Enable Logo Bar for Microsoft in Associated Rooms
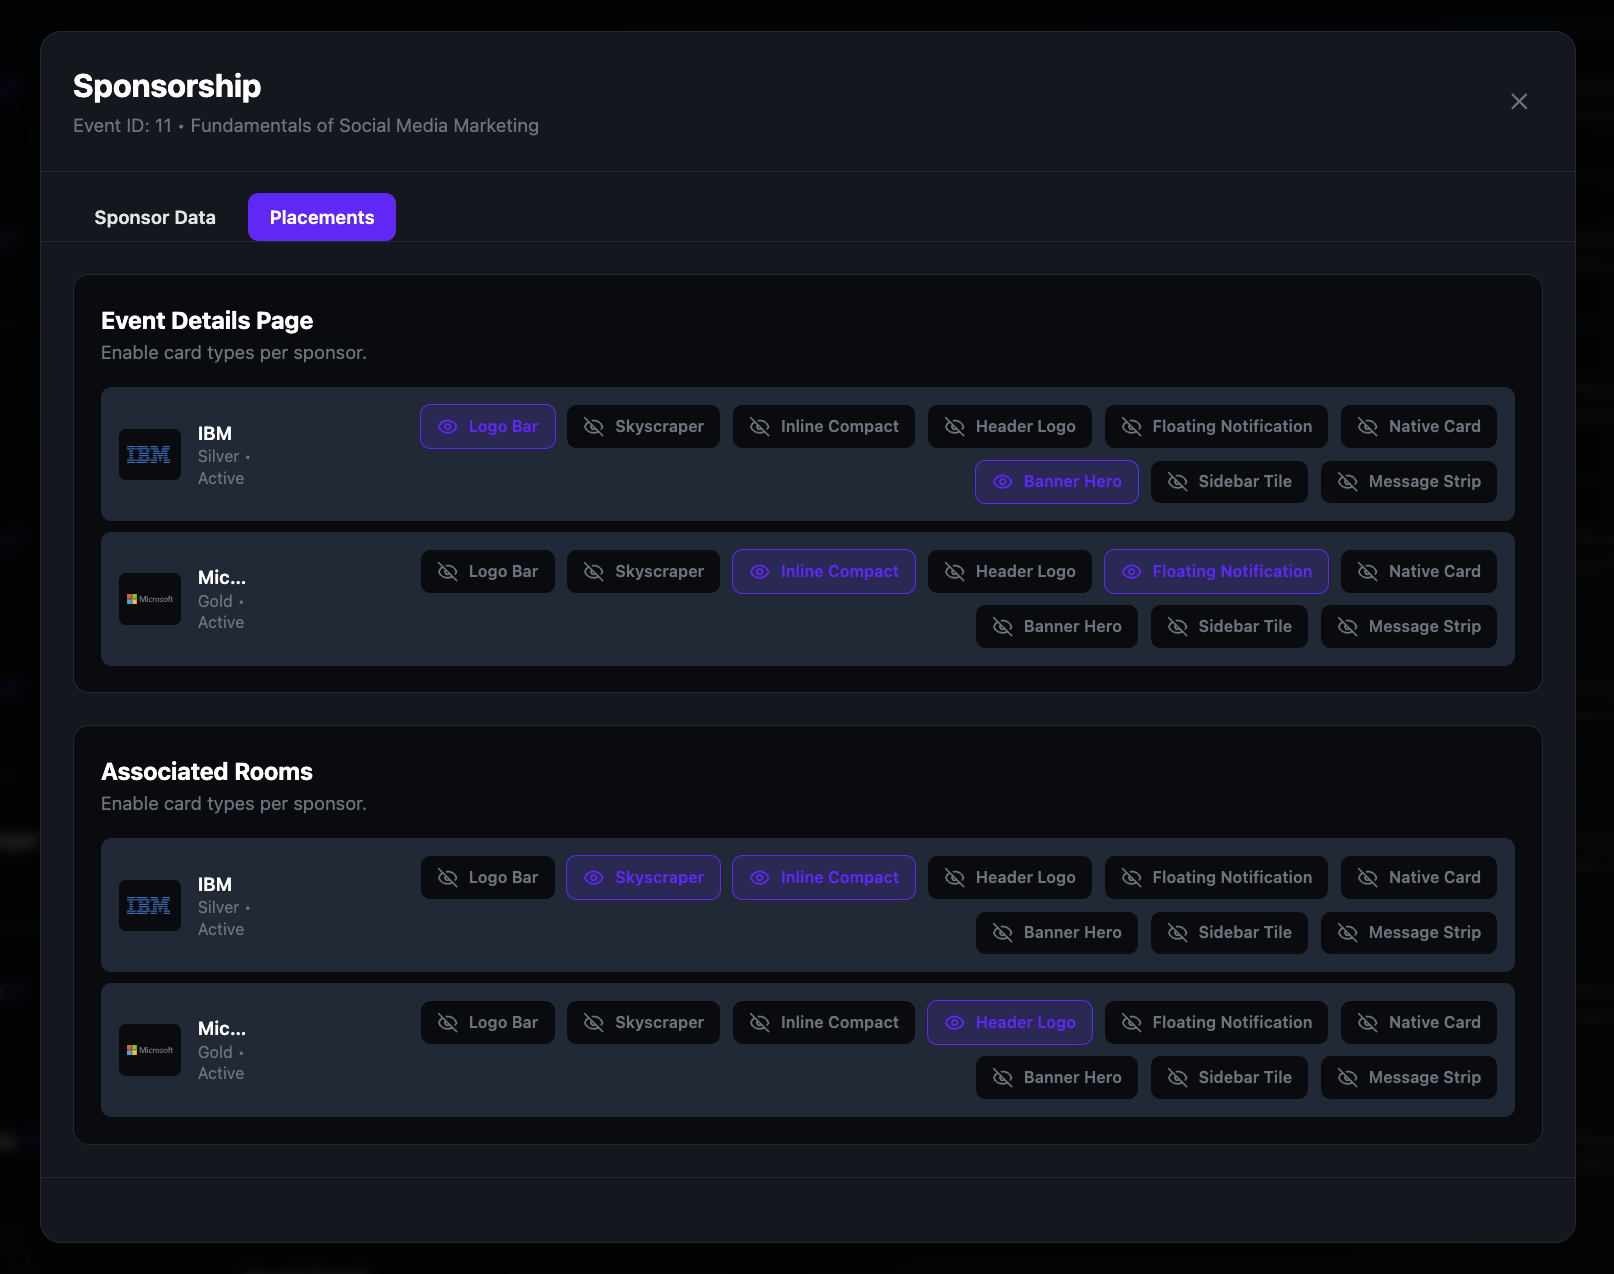 pyautogui.click(x=488, y=1023)
